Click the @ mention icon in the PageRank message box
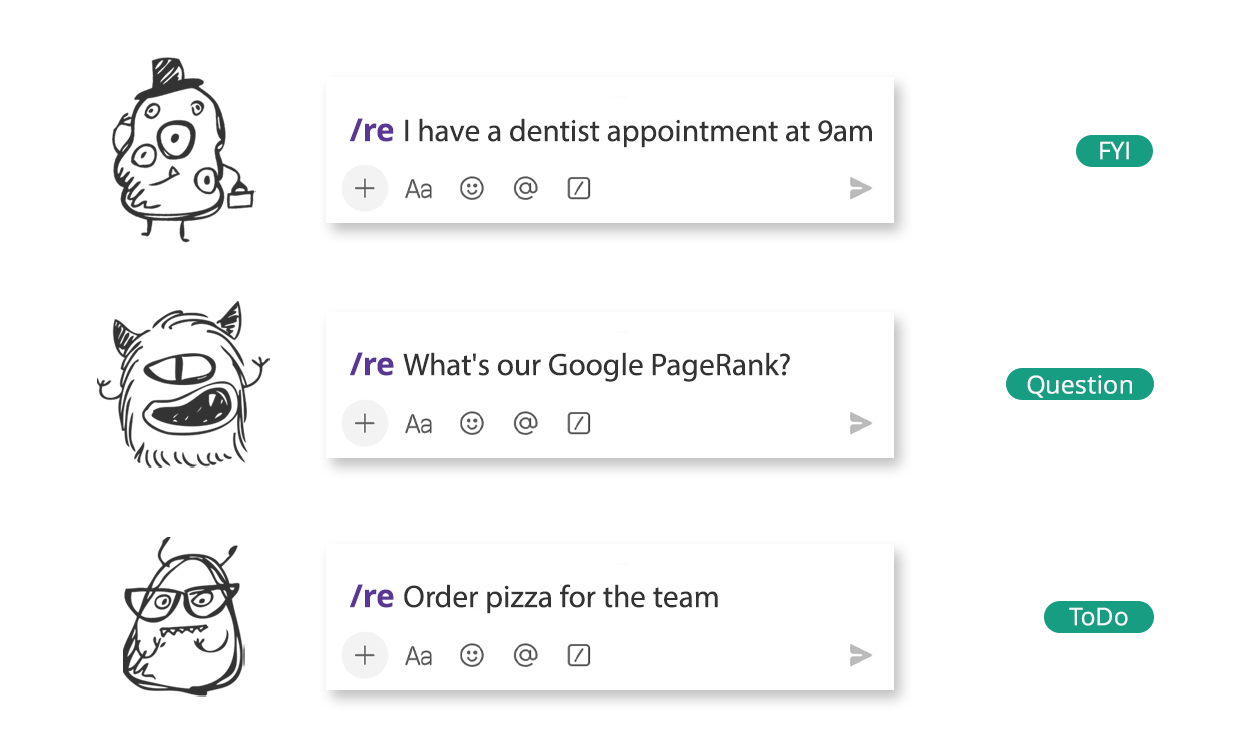The image size is (1250, 754). pyautogui.click(x=525, y=423)
